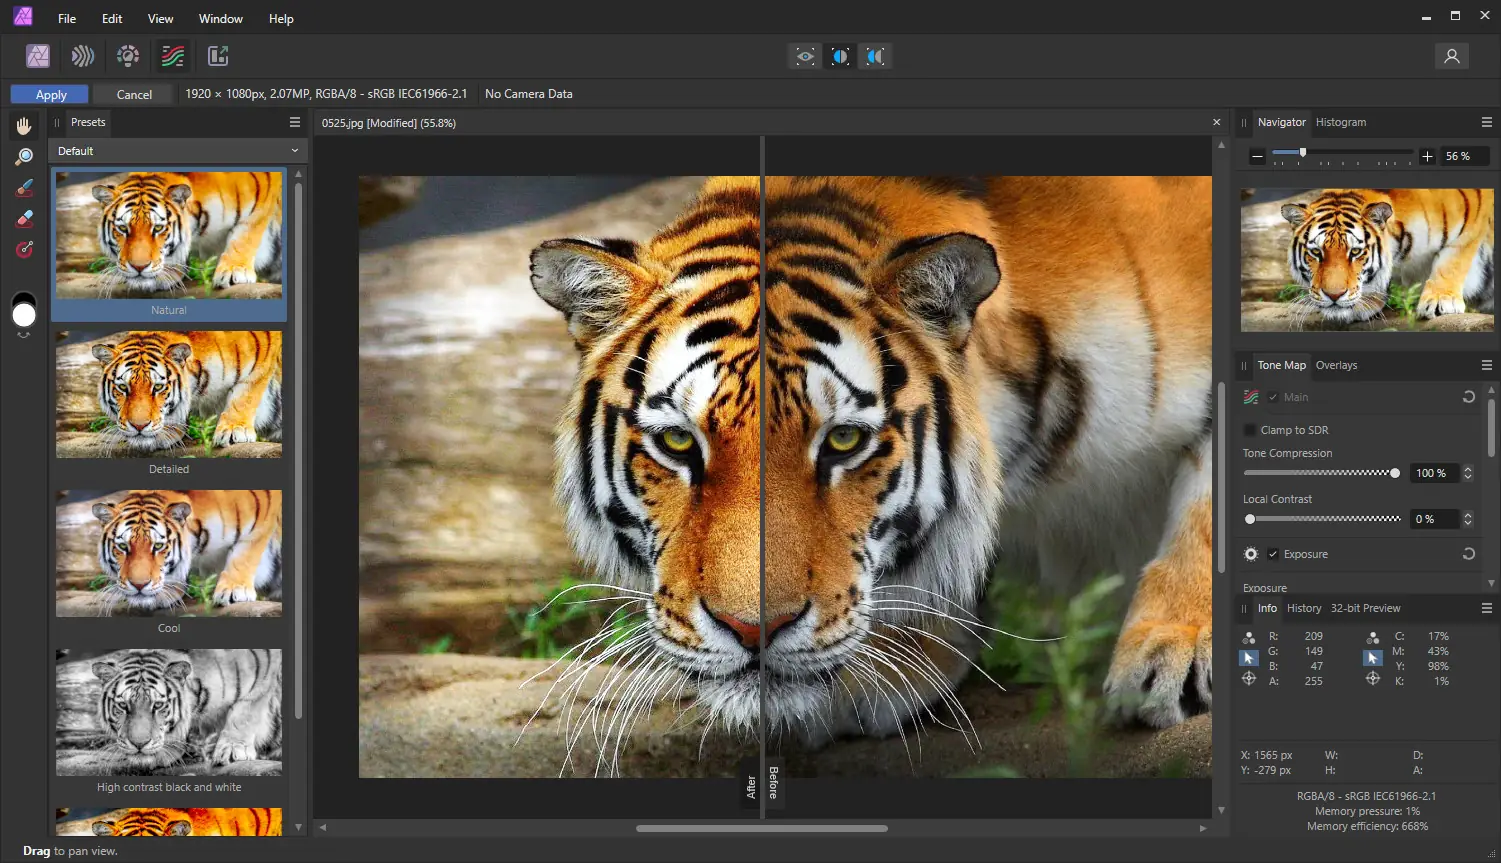
Task: Click the Tone Compression slider handle
Action: (x=1395, y=473)
